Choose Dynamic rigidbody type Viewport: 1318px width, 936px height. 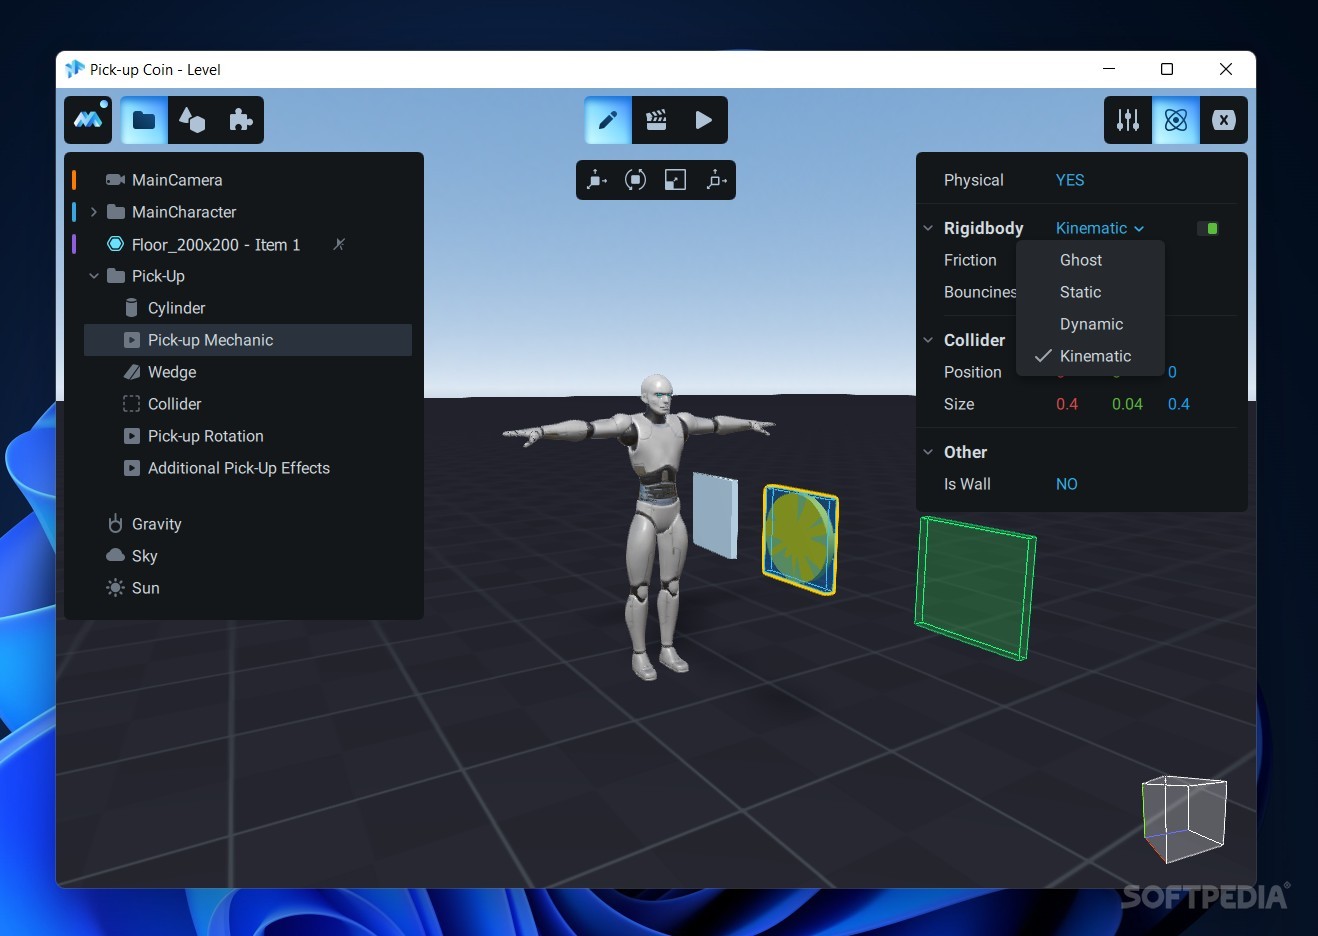(x=1091, y=324)
